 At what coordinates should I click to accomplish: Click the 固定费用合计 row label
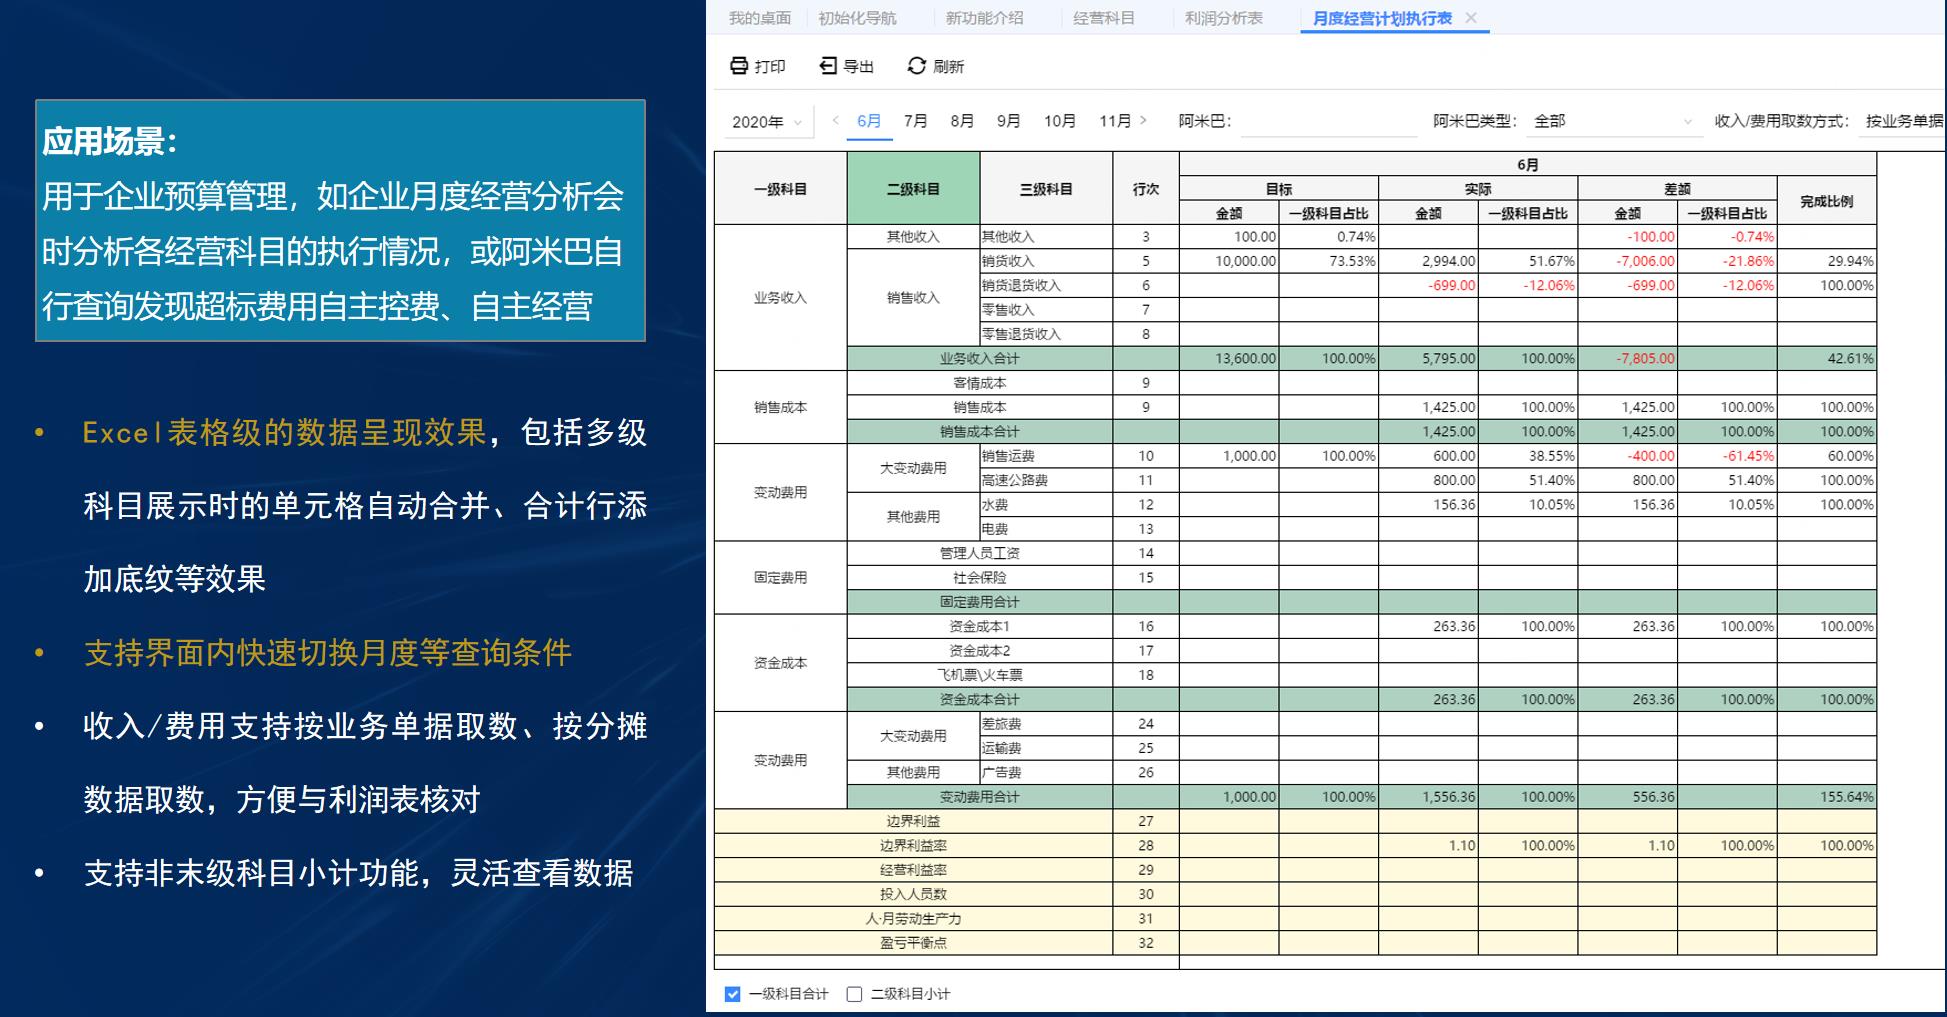tap(979, 602)
